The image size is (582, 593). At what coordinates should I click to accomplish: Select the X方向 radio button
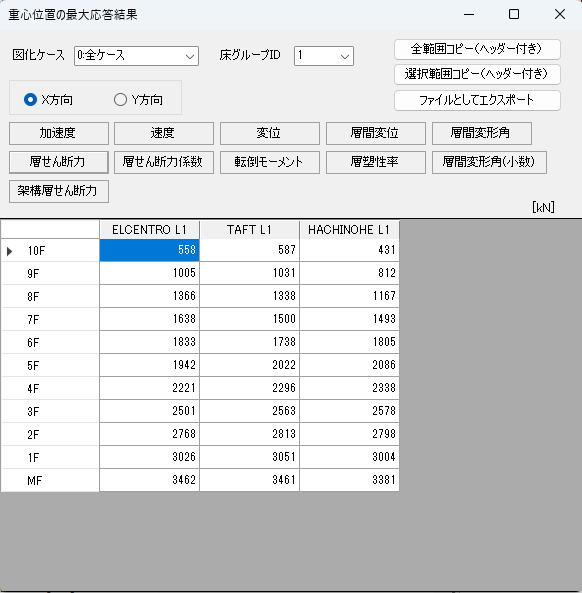[31, 100]
